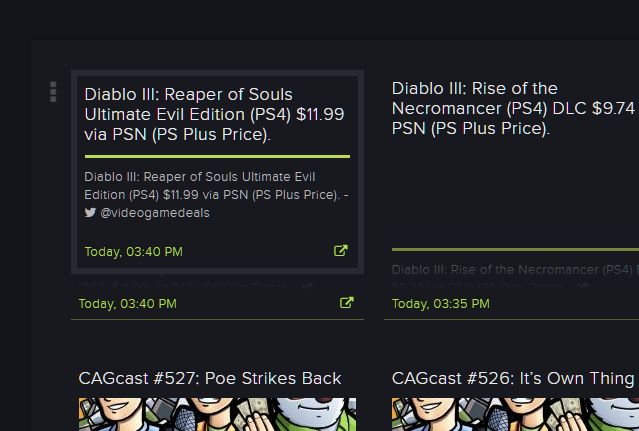Open the @videogamedeals Twitter handle link
The image size is (639, 431).
click(x=155, y=213)
